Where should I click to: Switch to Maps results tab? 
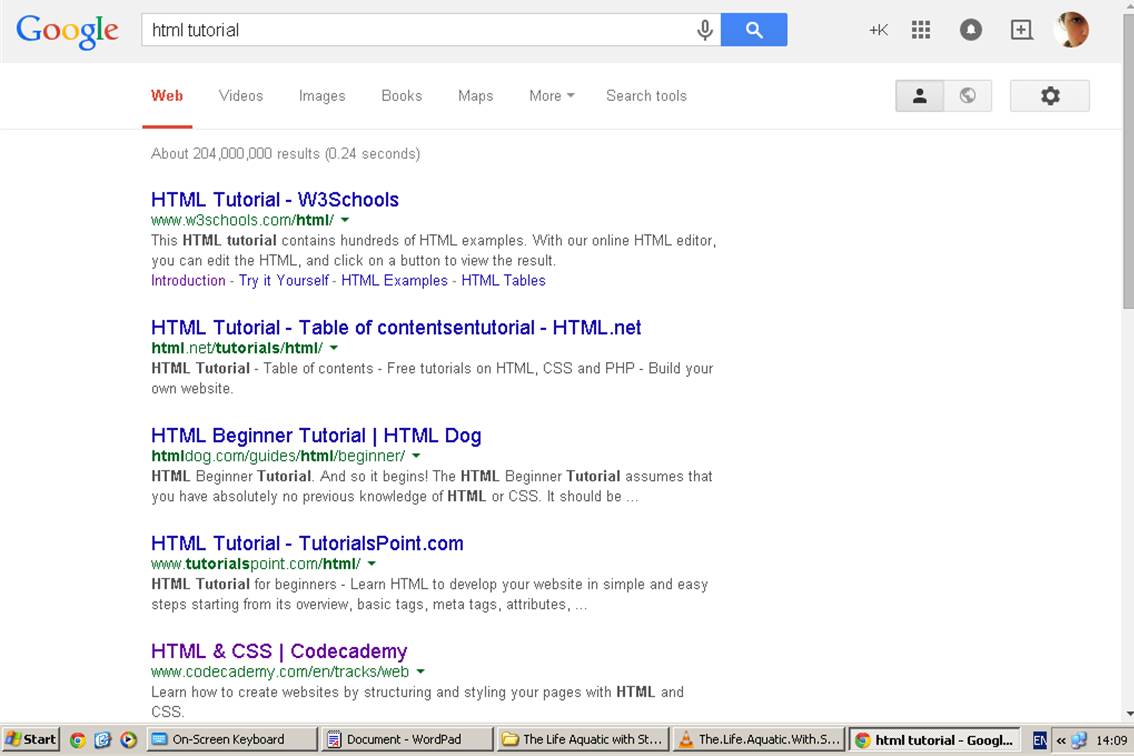[x=475, y=95]
